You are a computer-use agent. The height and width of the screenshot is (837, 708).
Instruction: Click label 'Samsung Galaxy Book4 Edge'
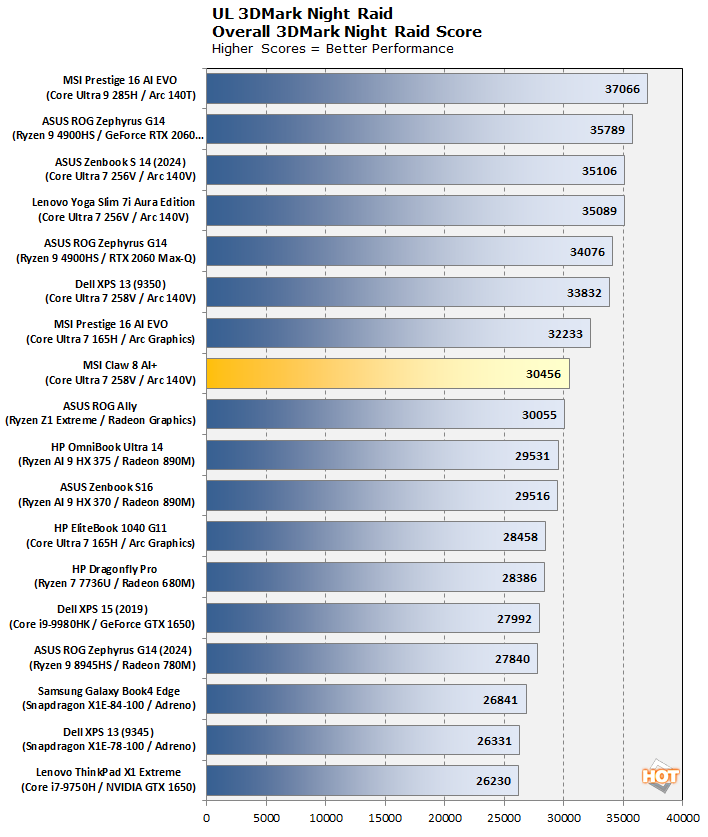109,691
